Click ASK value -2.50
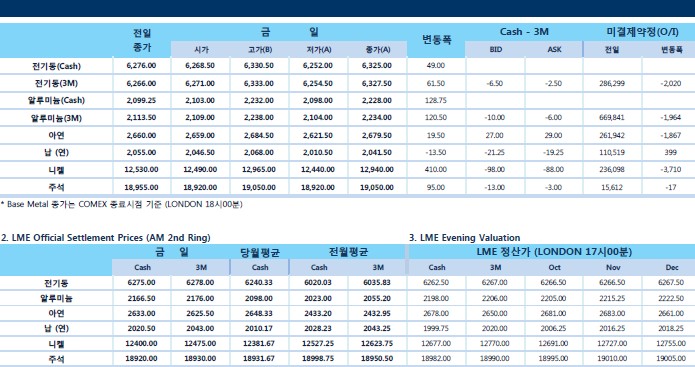Image resolution: width=695 pixels, height=367 pixels. click(553, 83)
